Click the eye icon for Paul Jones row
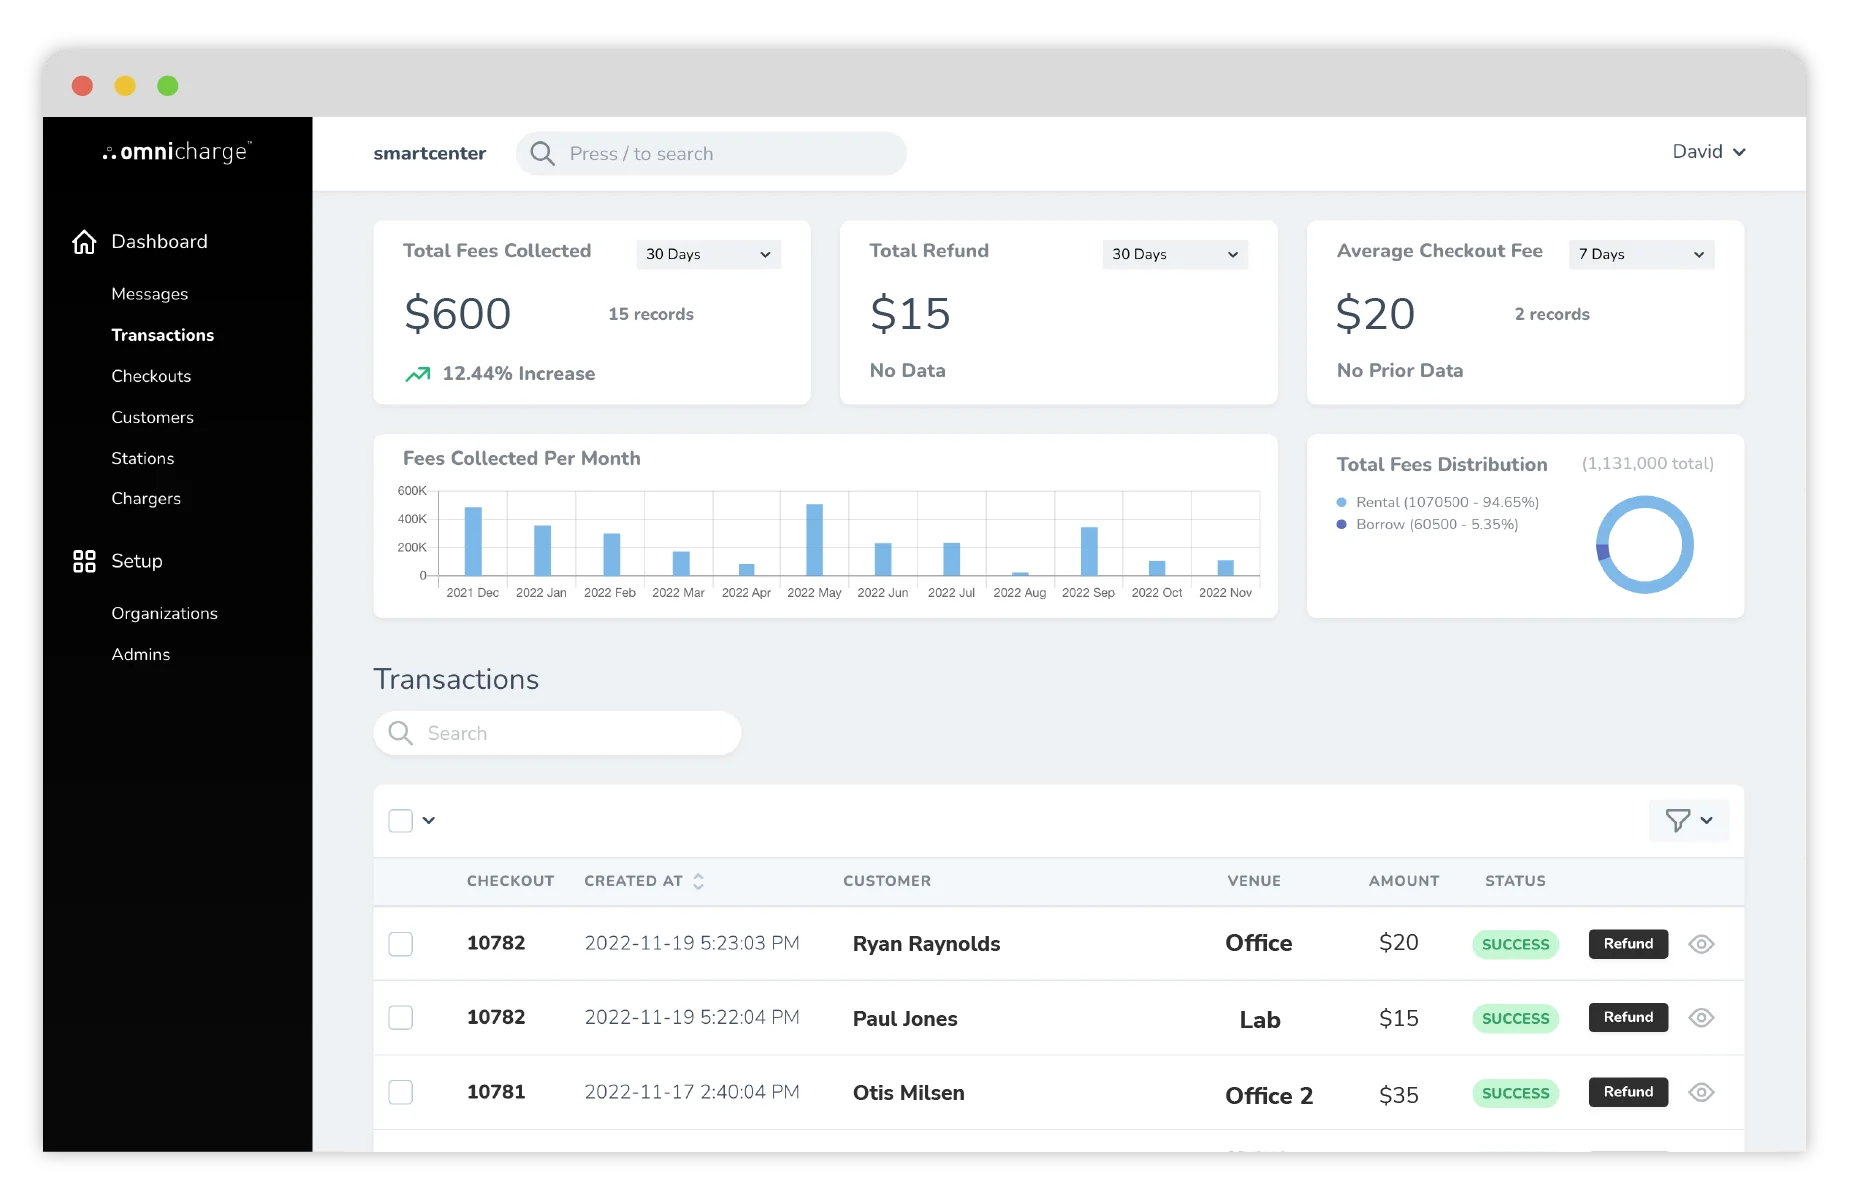The height and width of the screenshot is (1202, 1860). pyautogui.click(x=1701, y=1018)
